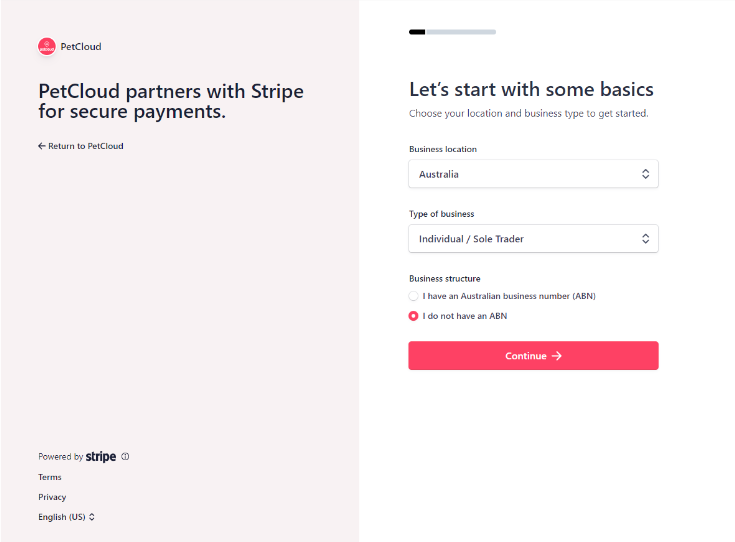Click the Stripe wordmark logo
Screen dimensions: 735x542
tap(101, 457)
